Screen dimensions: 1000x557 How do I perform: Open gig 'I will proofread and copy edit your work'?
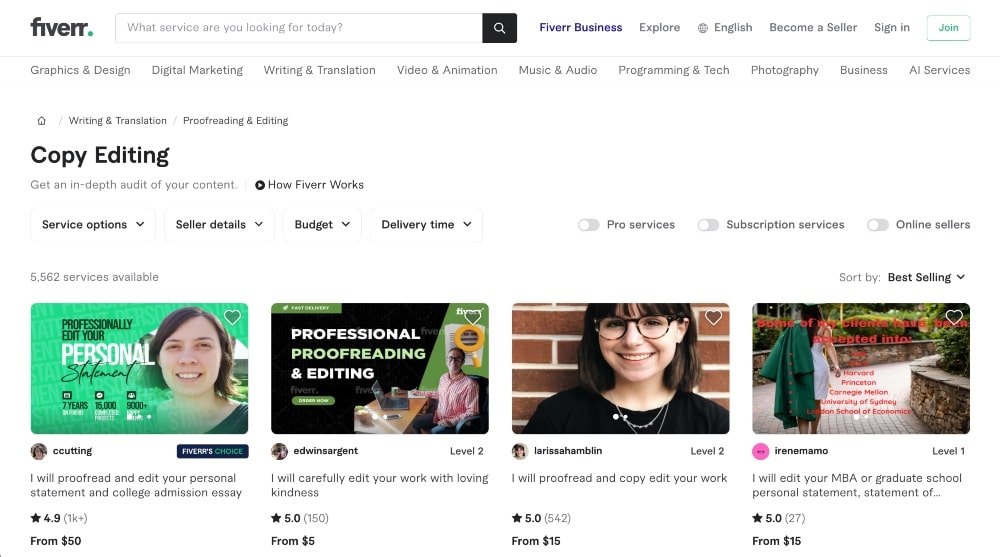click(619, 479)
